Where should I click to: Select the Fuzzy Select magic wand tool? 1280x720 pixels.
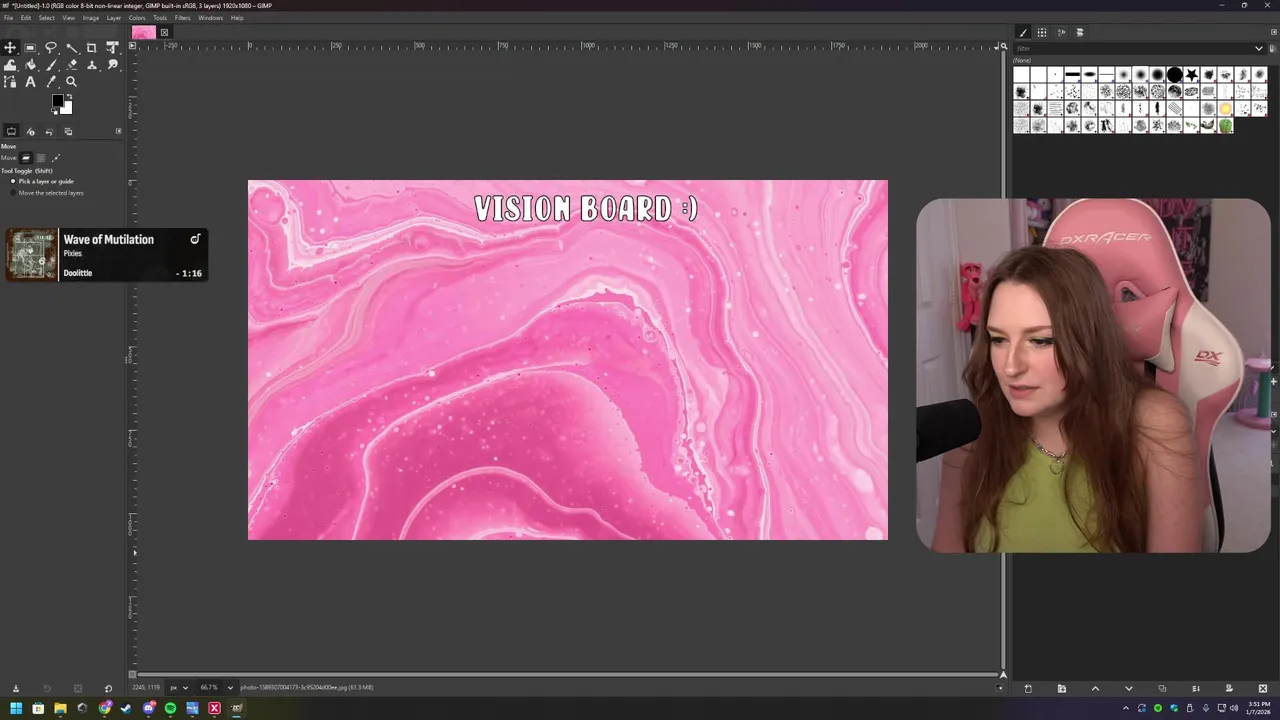[x=71, y=48]
